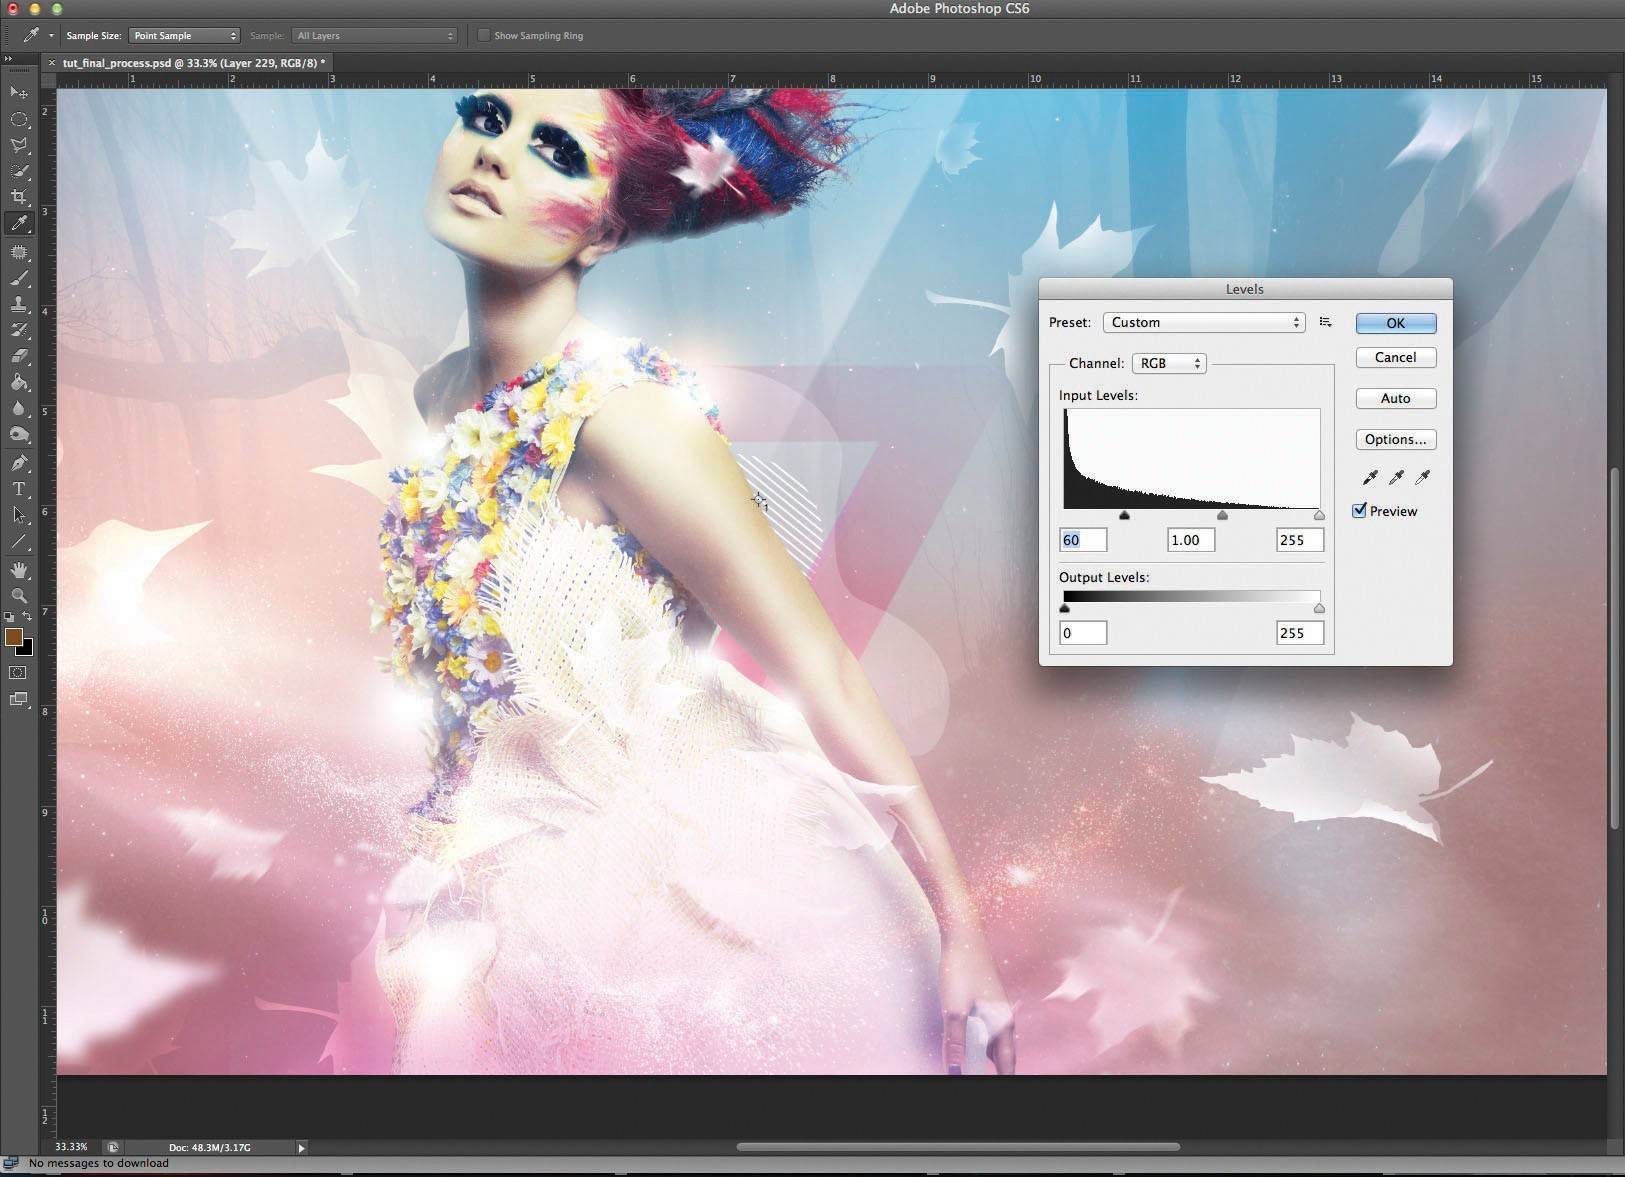Click the input shadow field showing 60

click(1083, 540)
